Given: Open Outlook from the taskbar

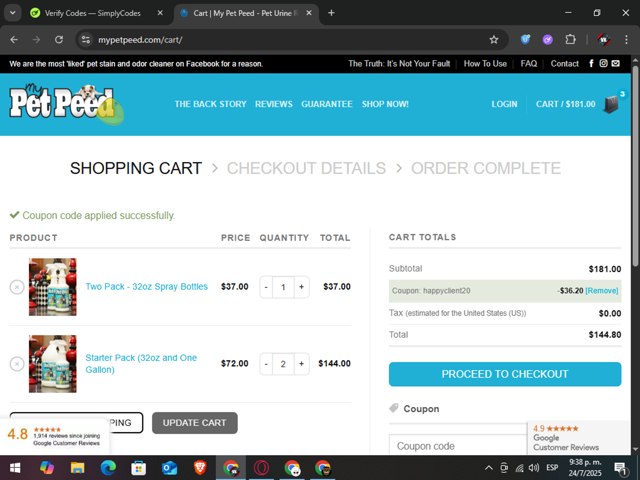Looking at the screenshot, I should click(x=169, y=468).
